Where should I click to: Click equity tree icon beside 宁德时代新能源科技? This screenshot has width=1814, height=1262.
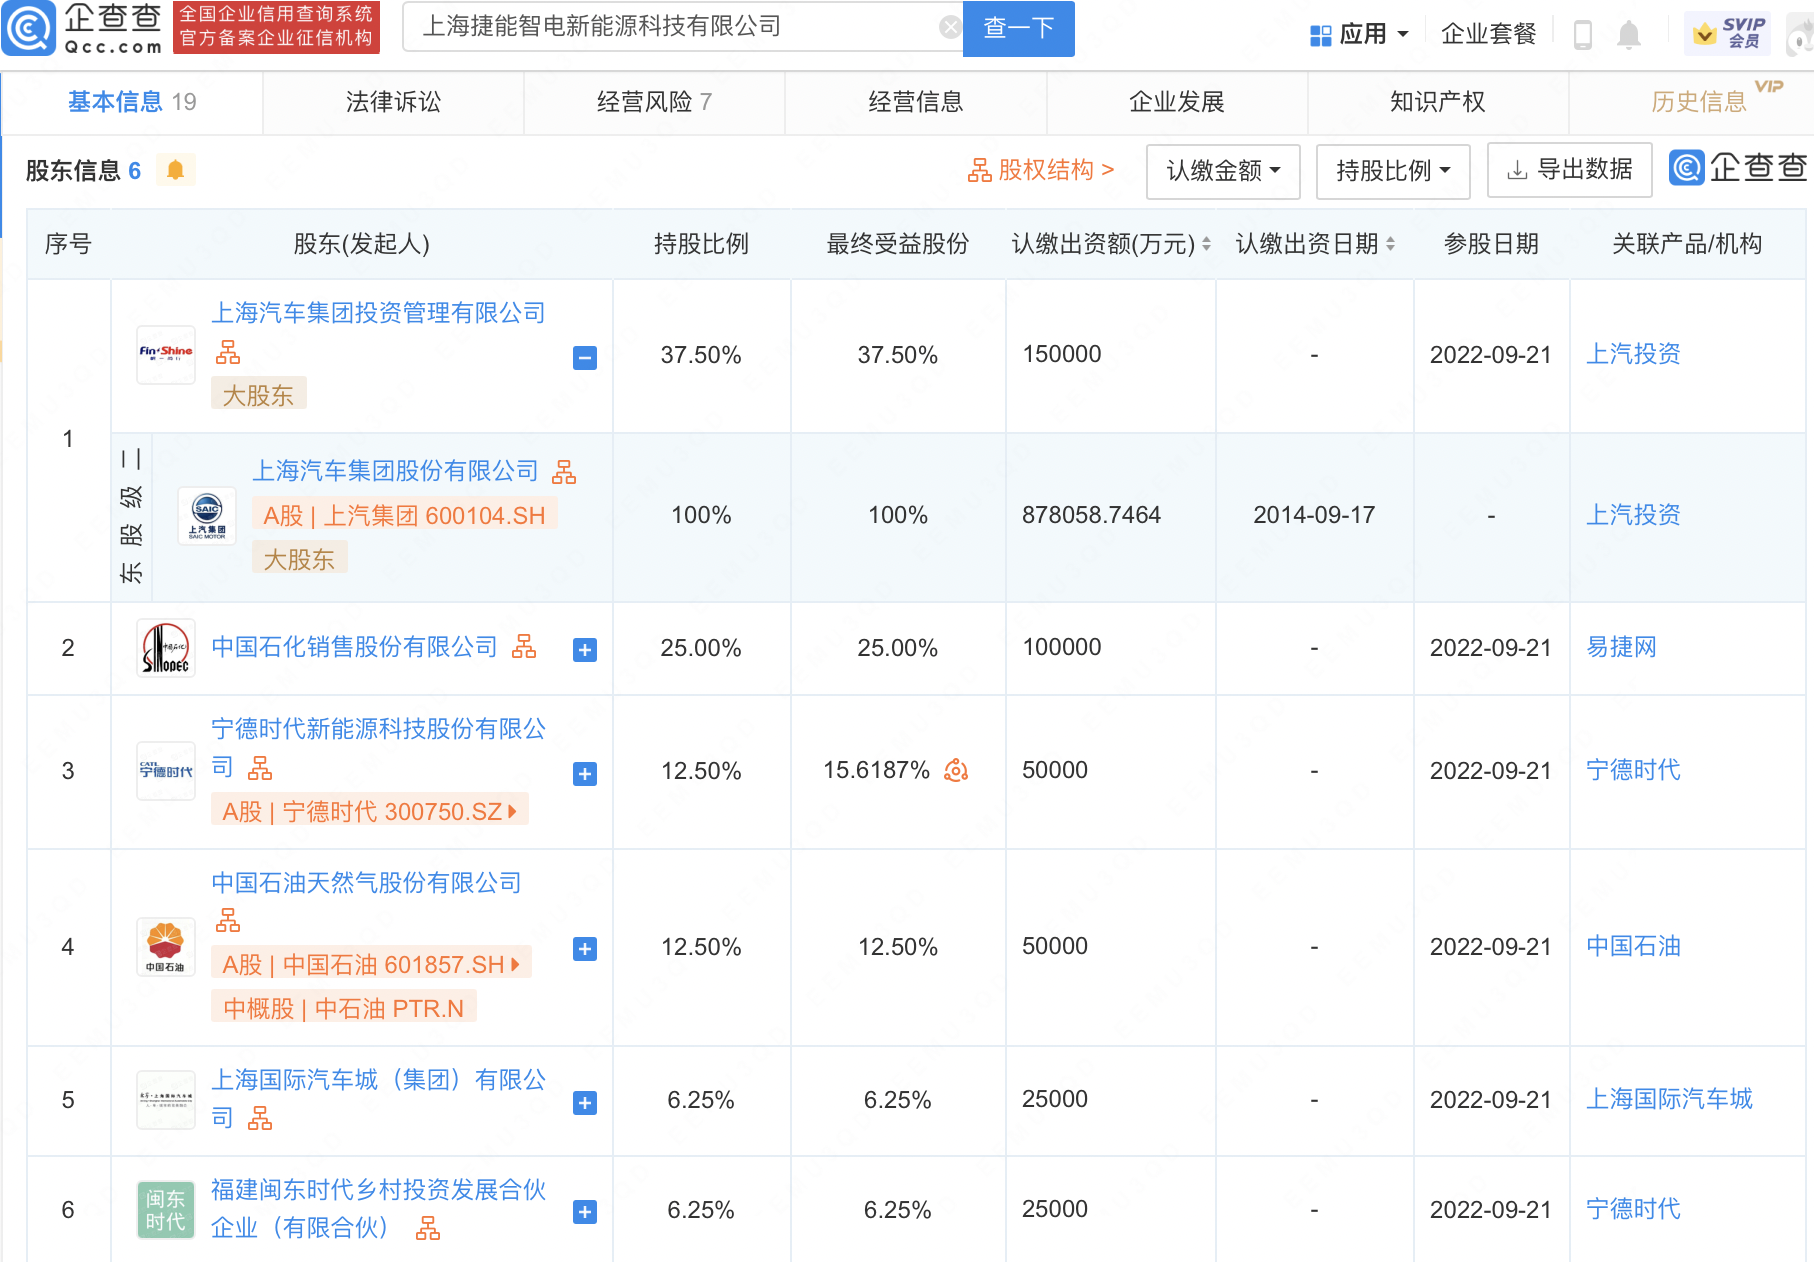tap(260, 767)
